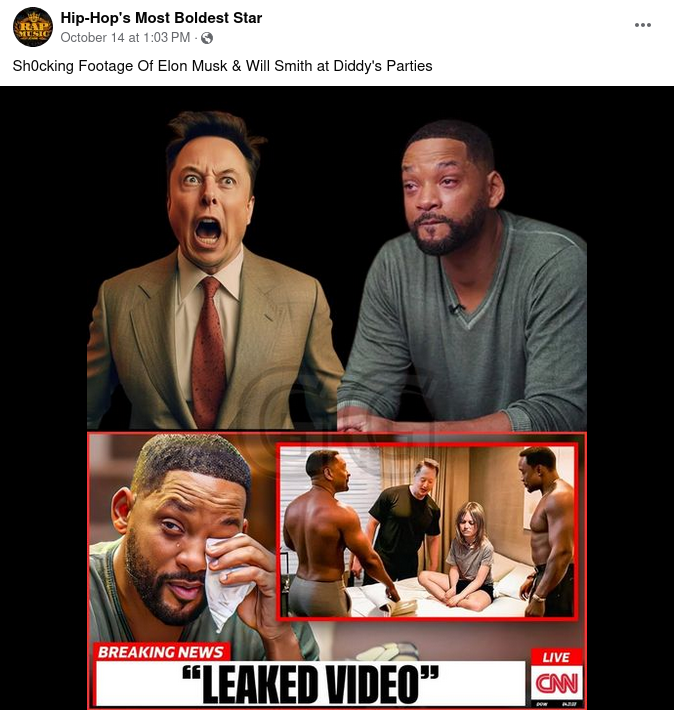Open the three-dots post options menu
This screenshot has width=674, height=710.
pyautogui.click(x=642, y=25)
